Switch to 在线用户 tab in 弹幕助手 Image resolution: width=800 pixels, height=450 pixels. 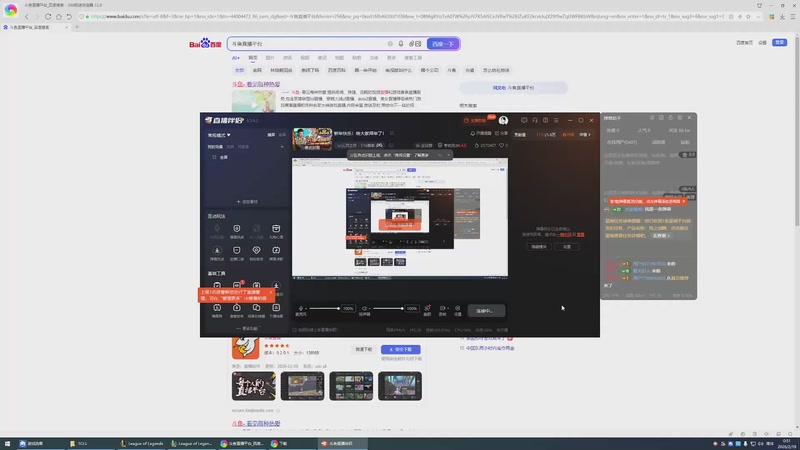(621, 142)
